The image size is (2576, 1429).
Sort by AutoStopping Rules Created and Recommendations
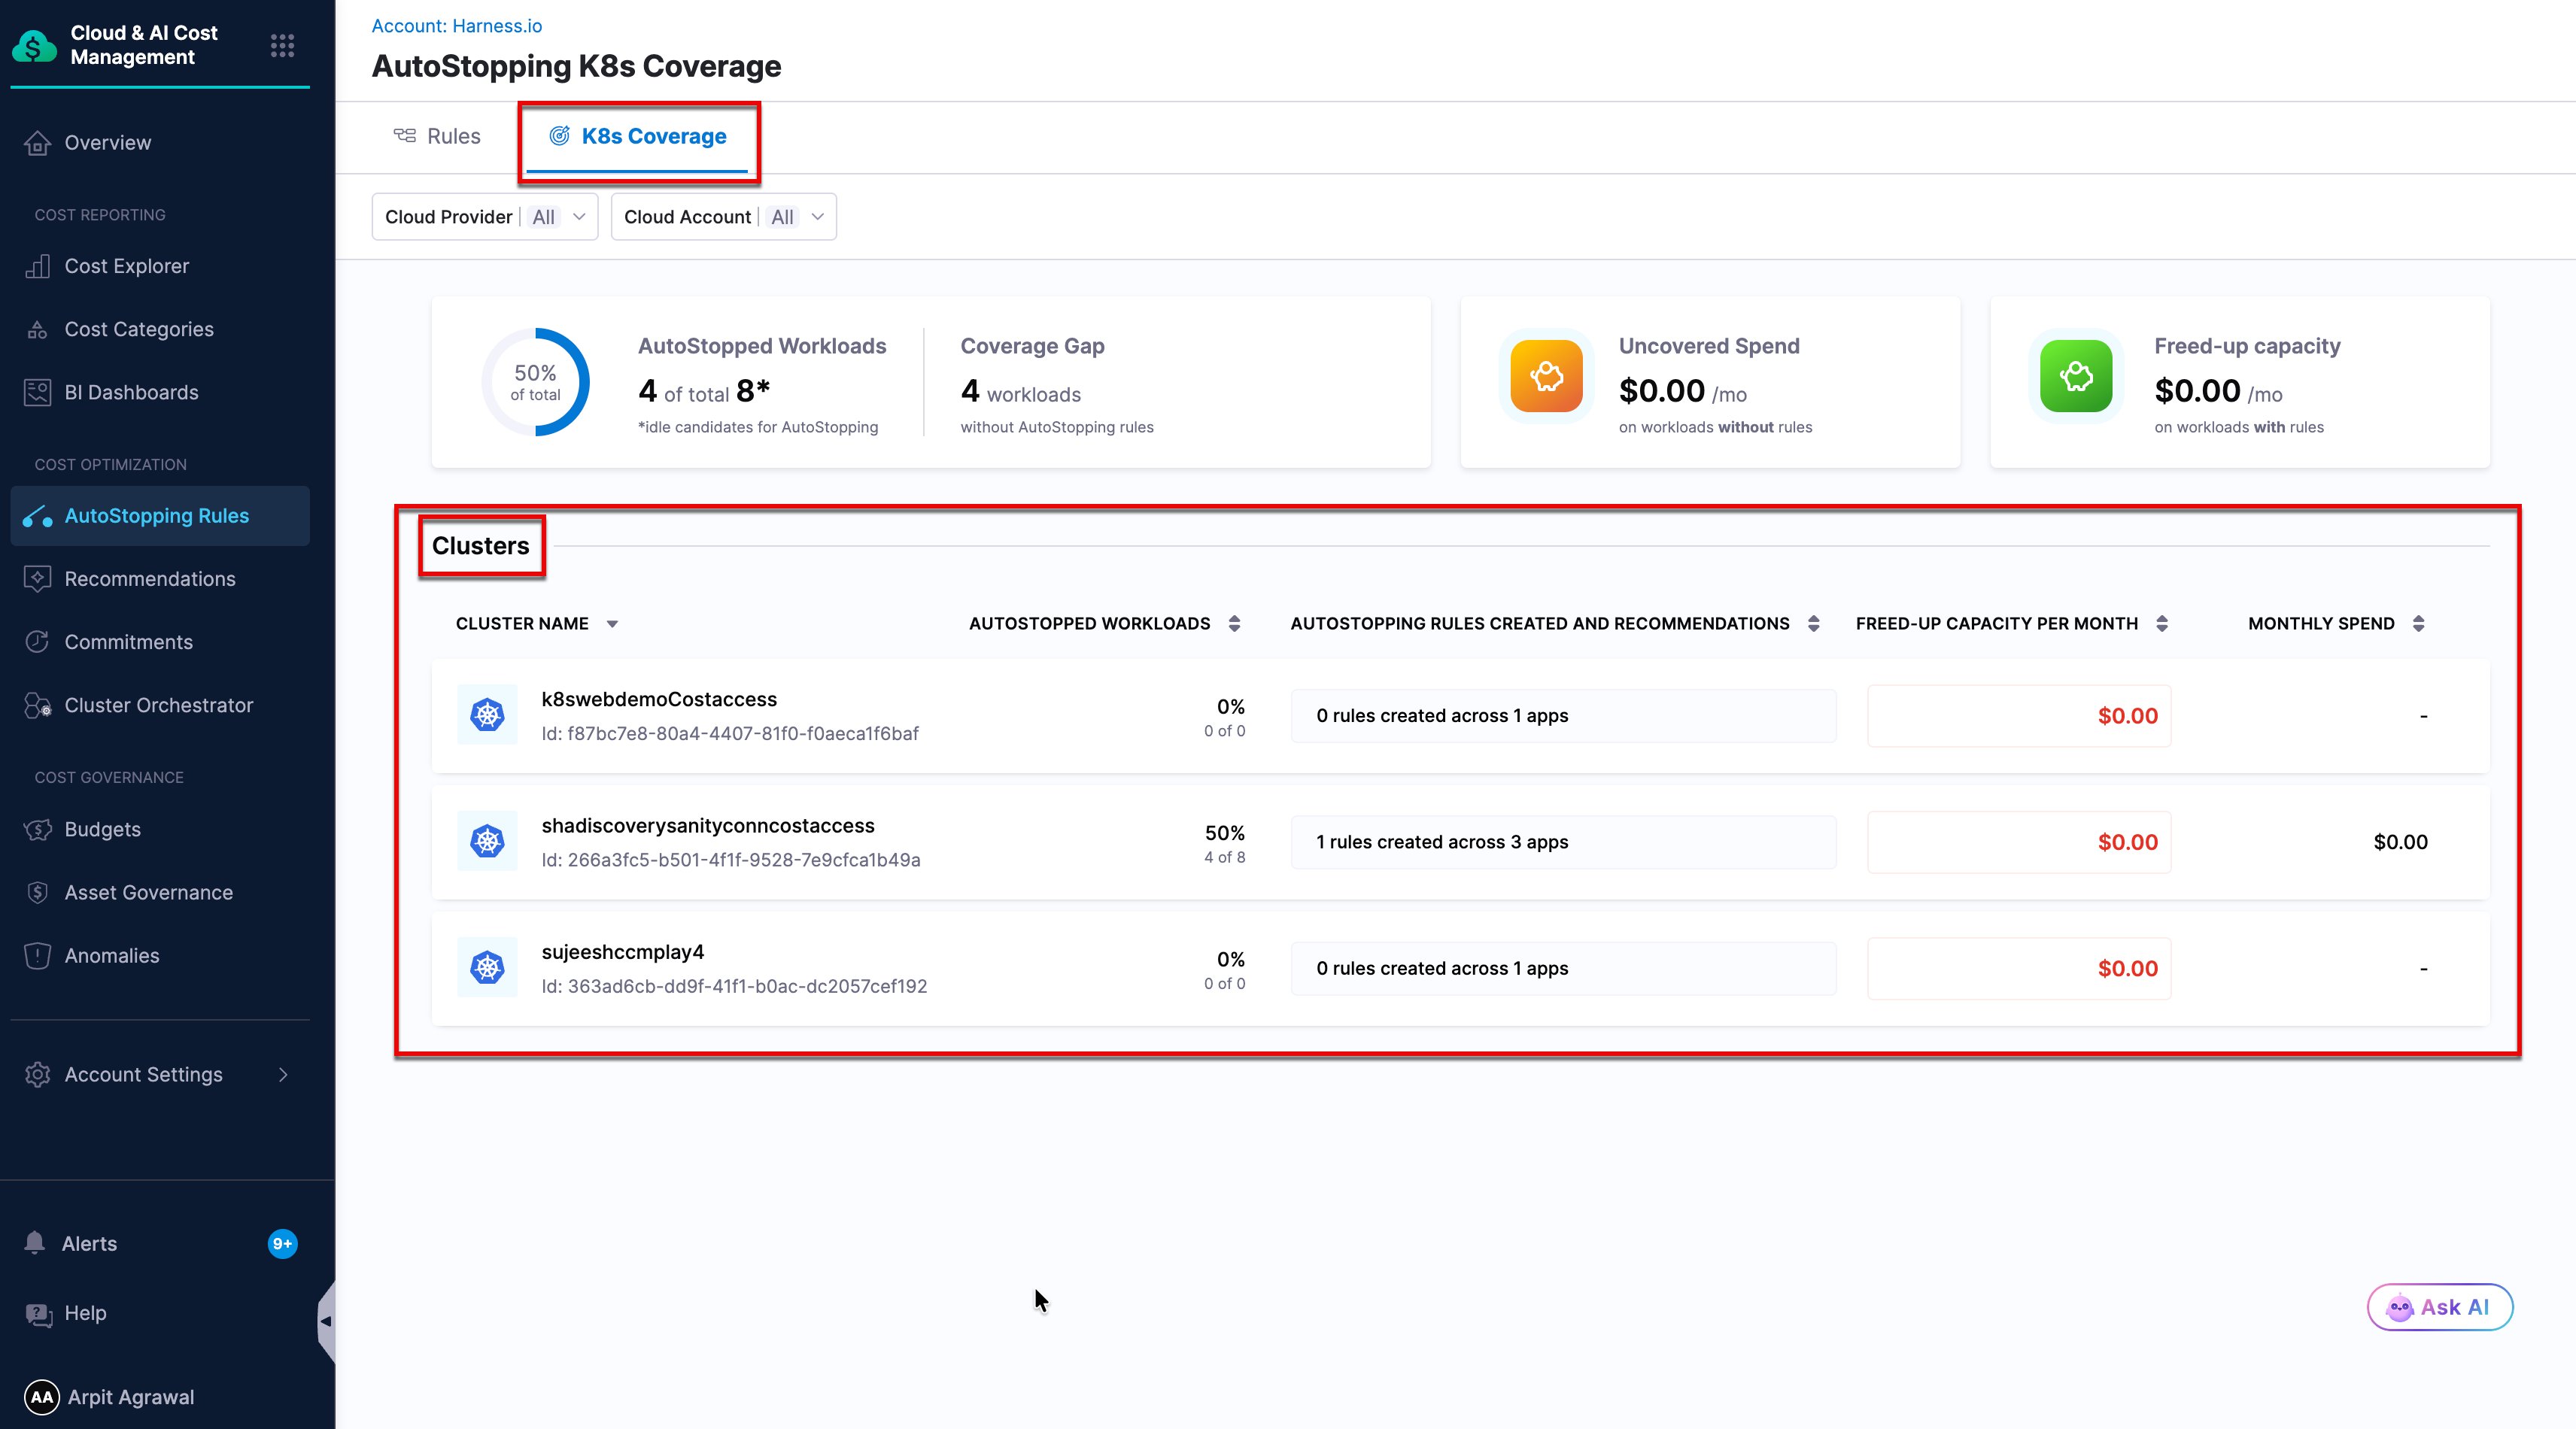point(1813,624)
